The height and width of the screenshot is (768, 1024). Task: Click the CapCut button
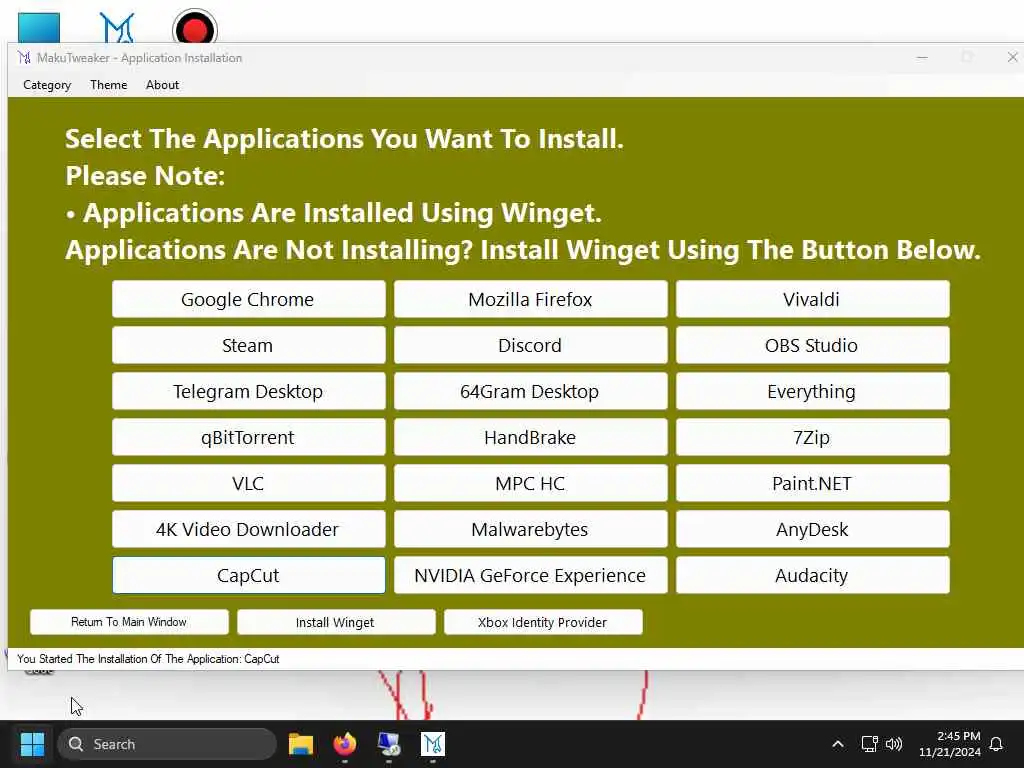[249, 575]
